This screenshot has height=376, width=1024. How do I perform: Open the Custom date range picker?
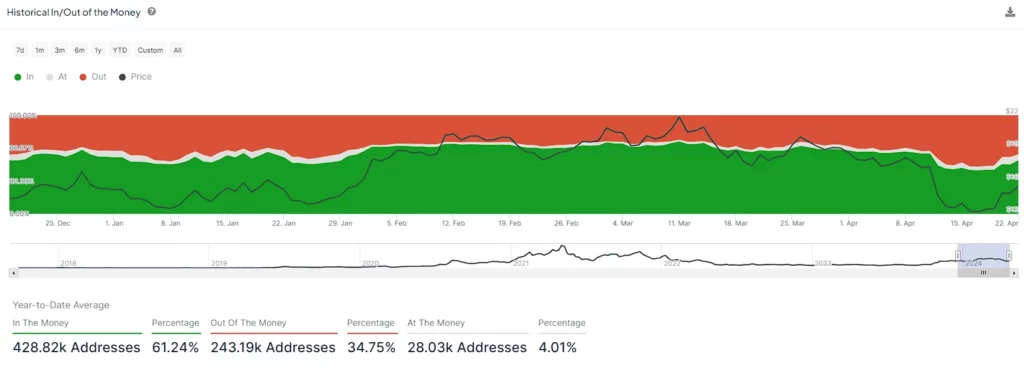click(150, 50)
